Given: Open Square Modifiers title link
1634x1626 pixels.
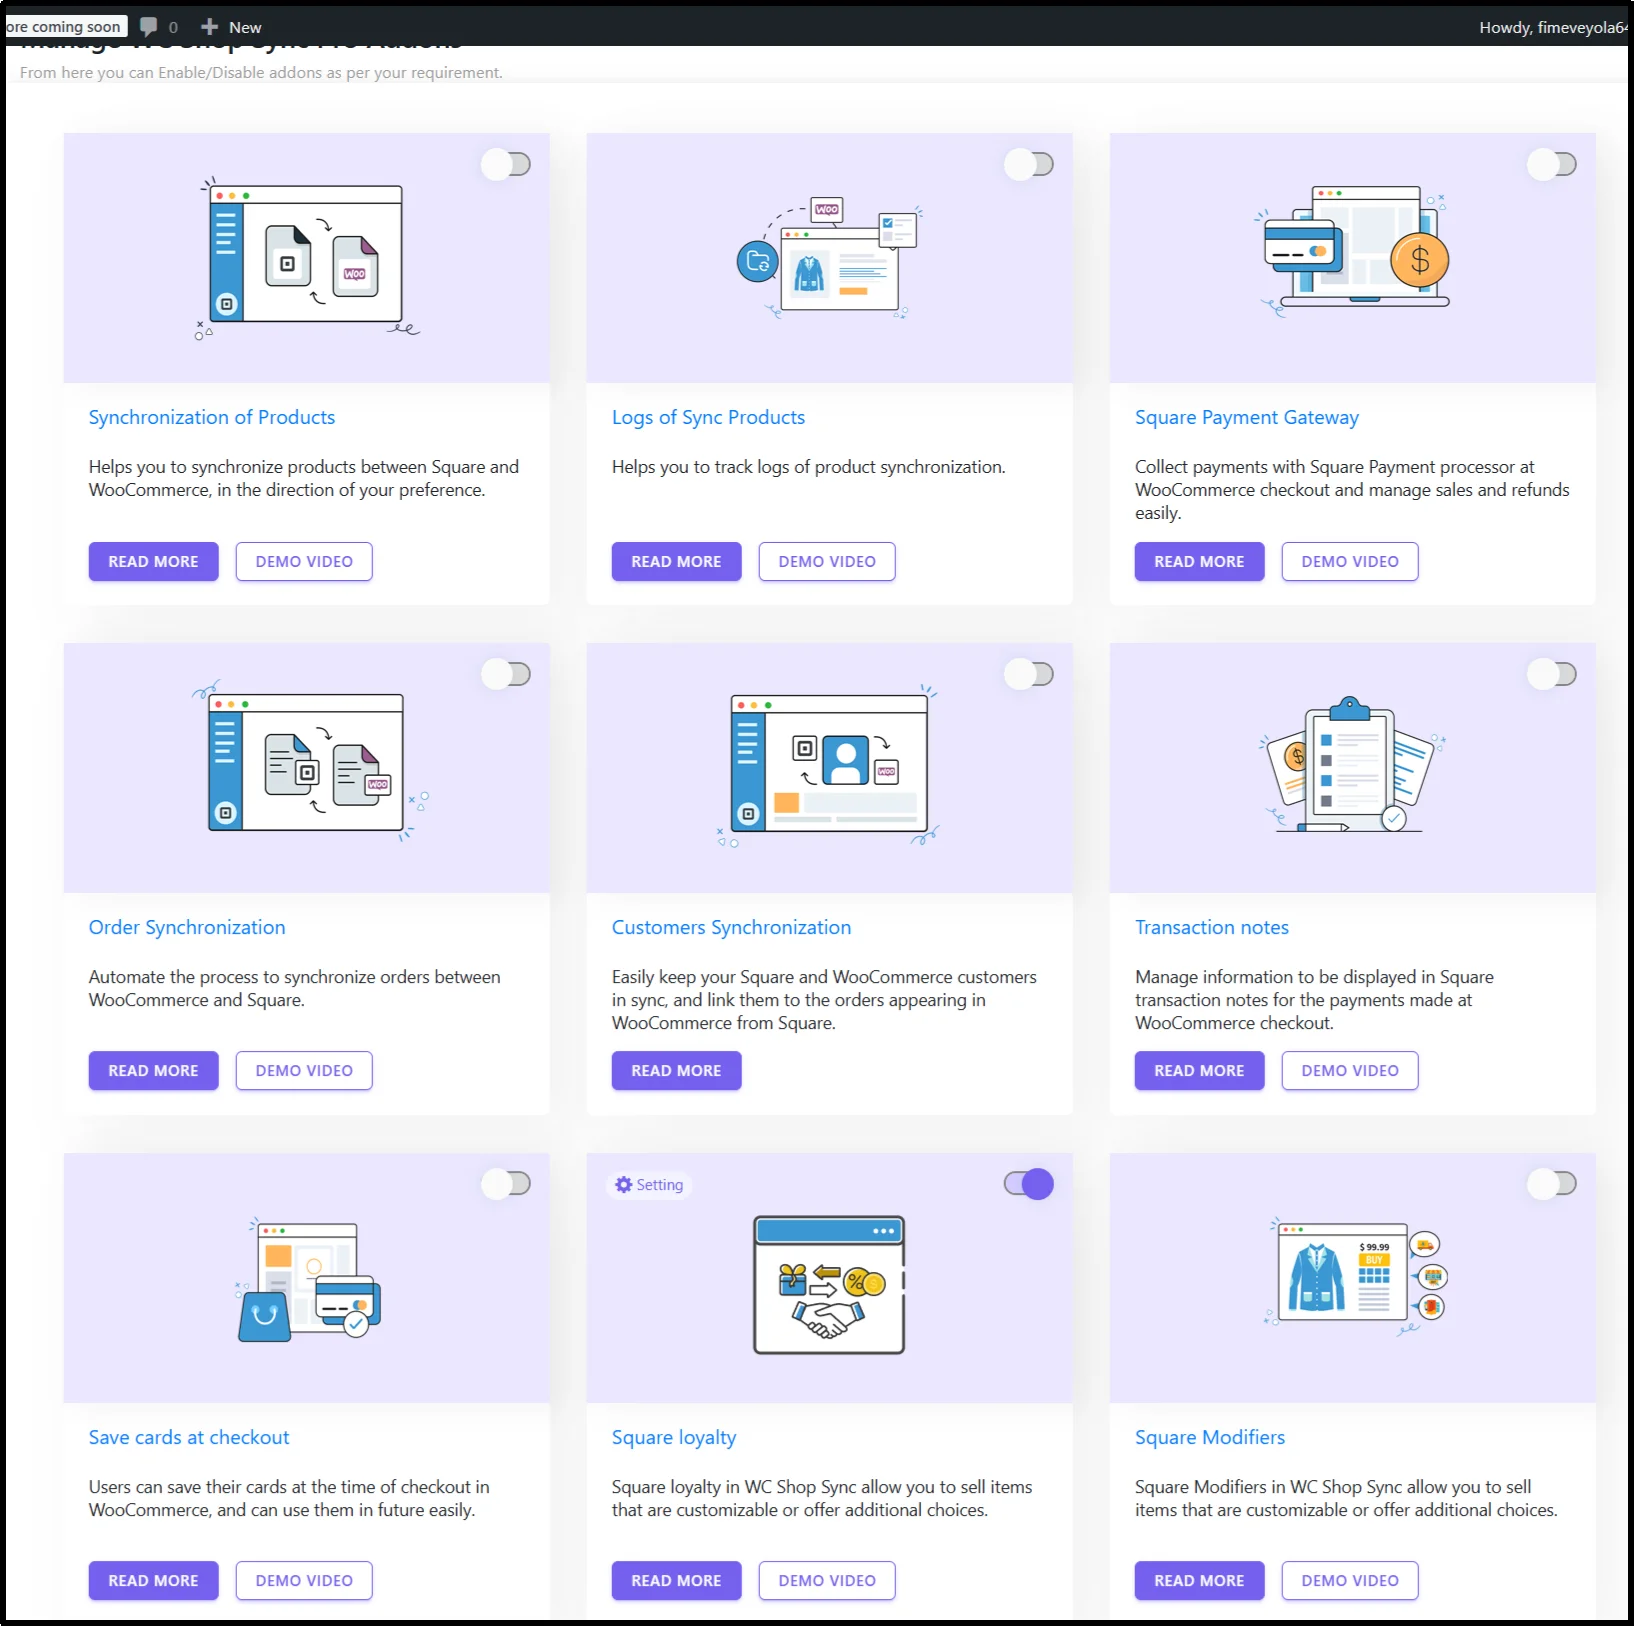Looking at the screenshot, I should click(x=1210, y=1437).
